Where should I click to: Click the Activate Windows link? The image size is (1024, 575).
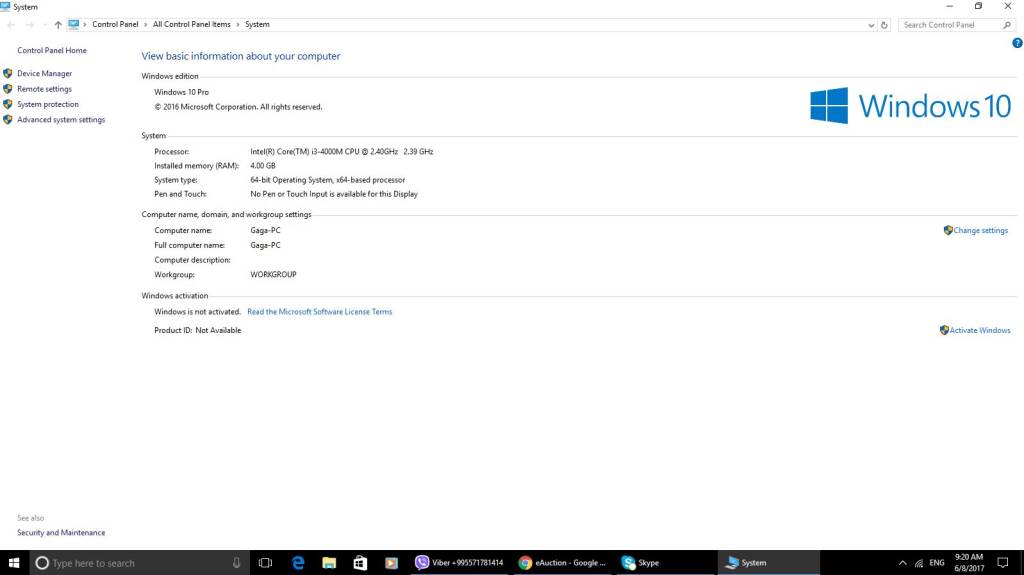point(980,331)
